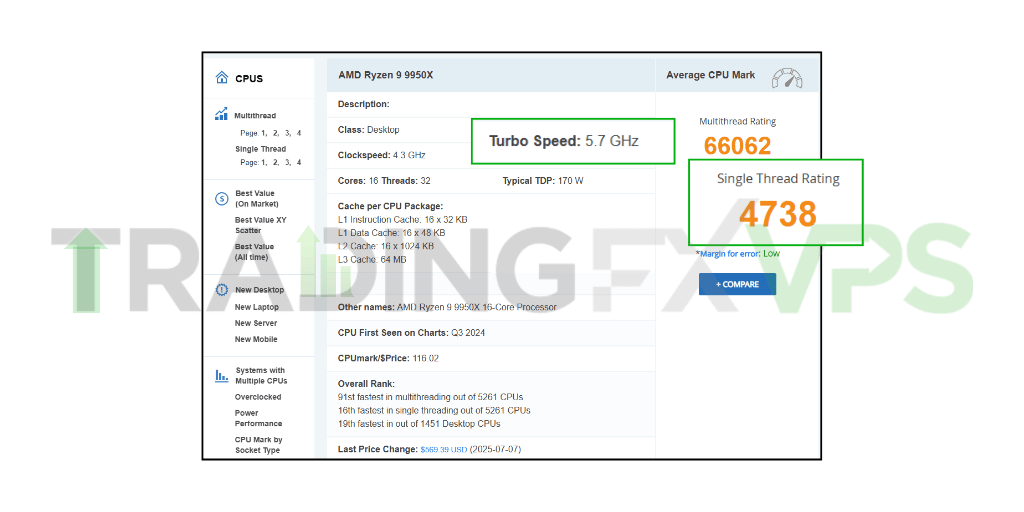1024x512 pixels.
Task: Go to page 3 of Multithread charts
Action: click(x=288, y=133)
